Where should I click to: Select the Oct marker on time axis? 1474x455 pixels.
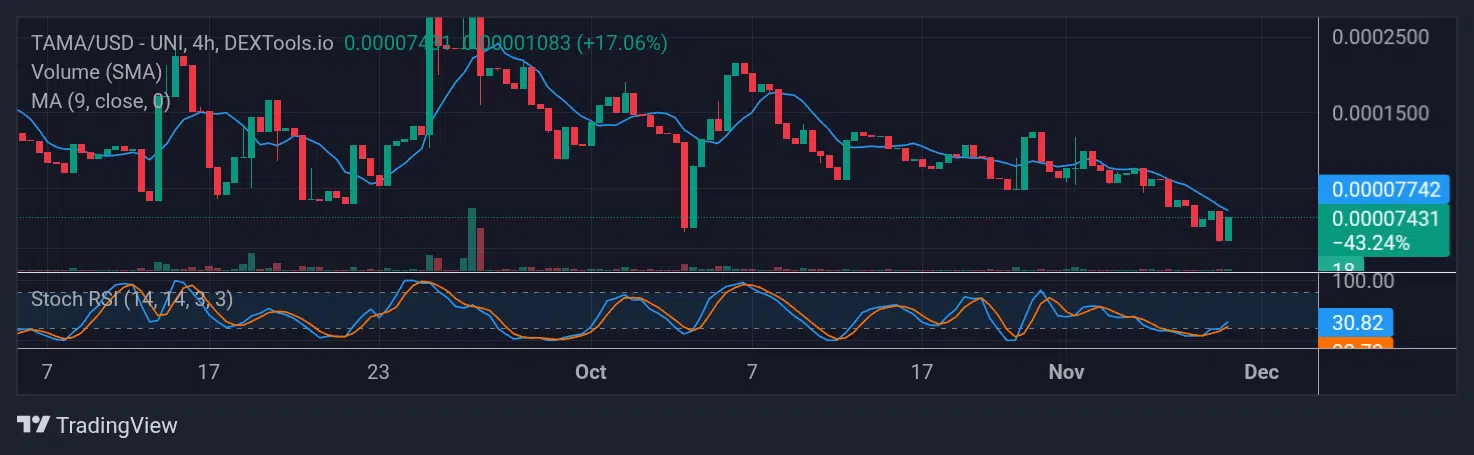[x=591, y=372]
